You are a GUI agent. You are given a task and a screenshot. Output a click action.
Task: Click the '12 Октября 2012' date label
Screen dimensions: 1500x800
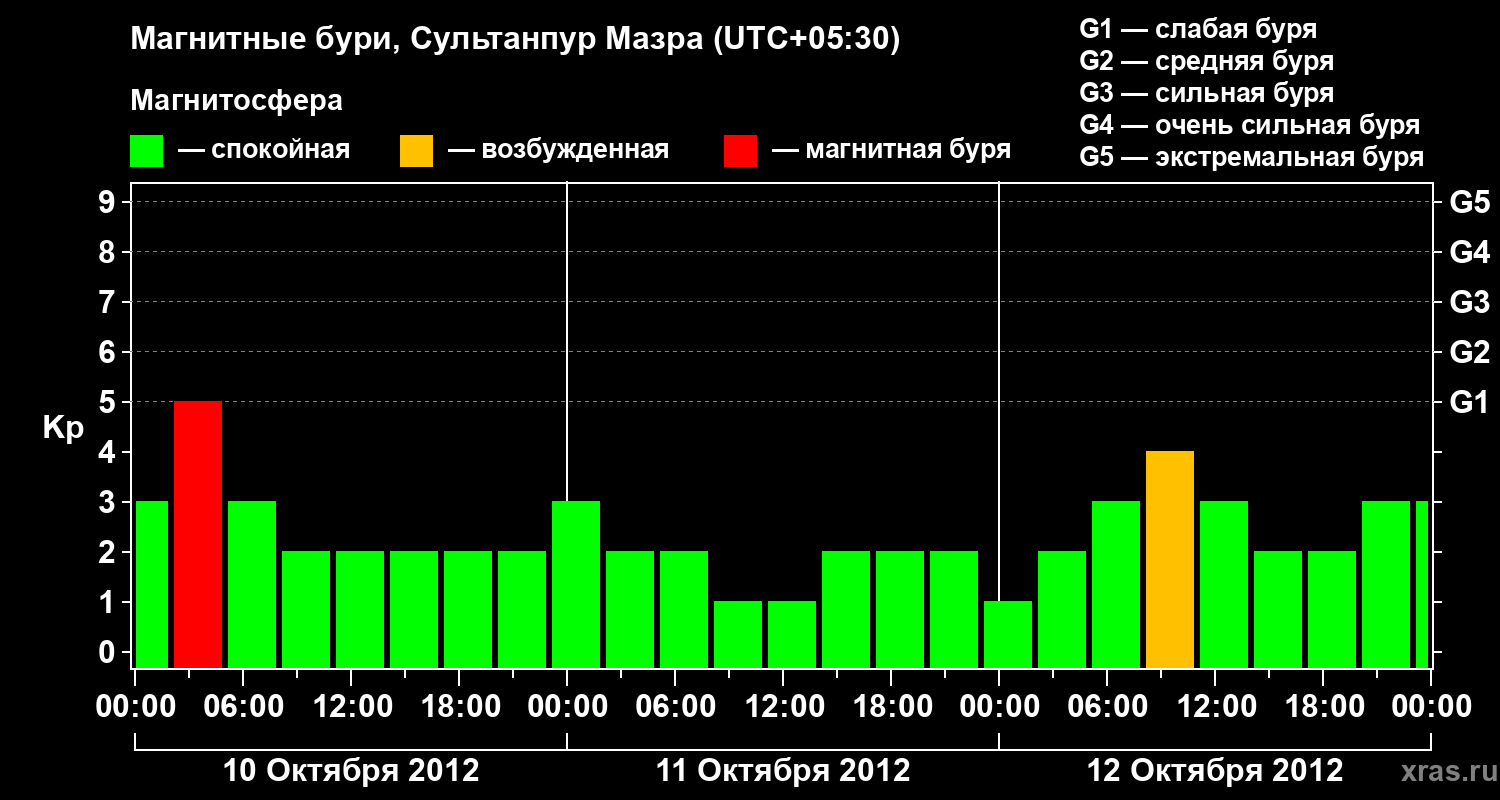1215,771
